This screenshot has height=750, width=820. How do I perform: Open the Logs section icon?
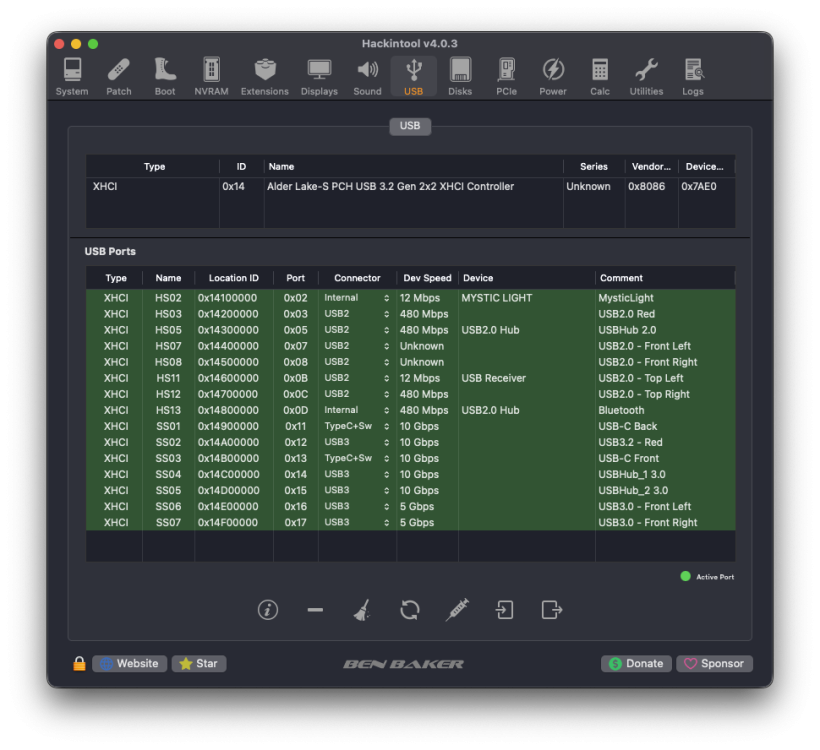[x=693, y=76]
